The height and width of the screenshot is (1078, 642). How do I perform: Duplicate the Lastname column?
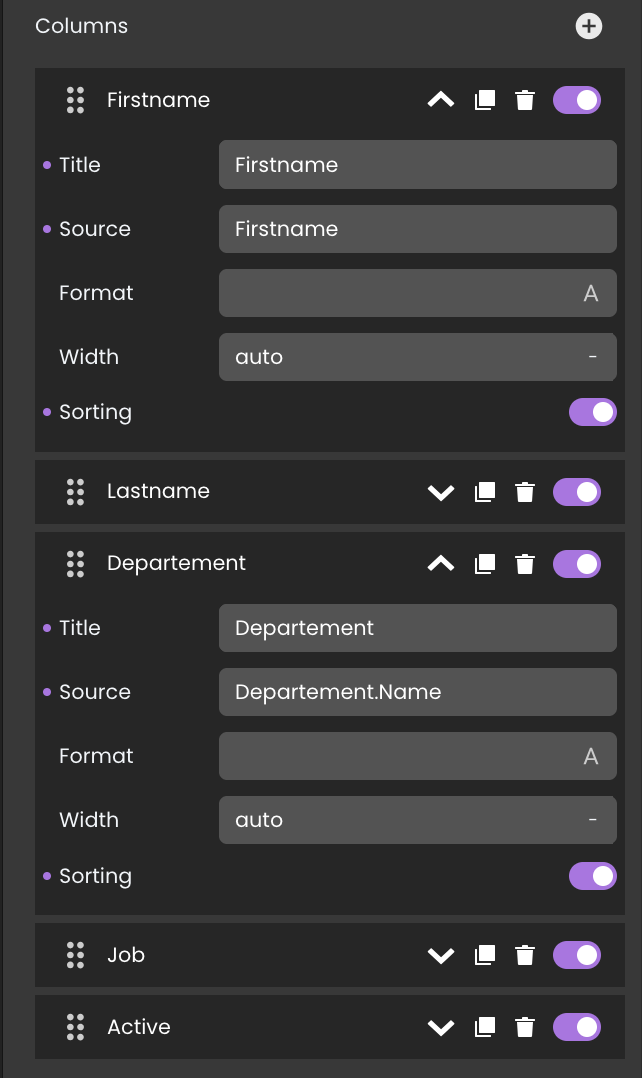click(x=485, y=491)
